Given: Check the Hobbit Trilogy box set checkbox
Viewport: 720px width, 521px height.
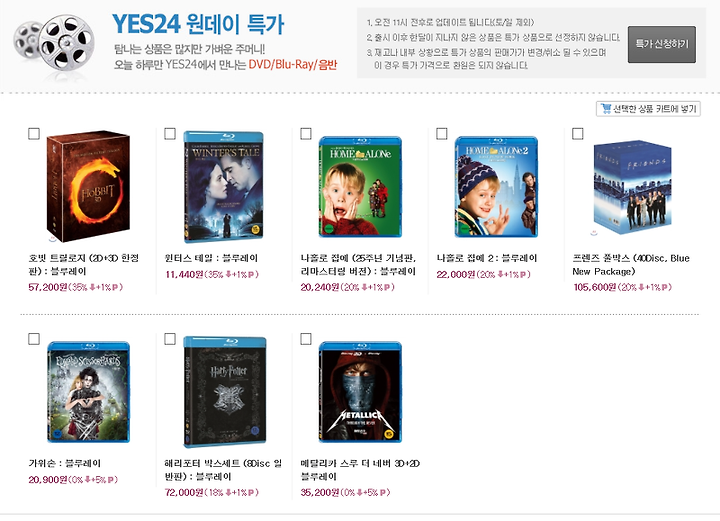Looking at the screenshot, I should pyautogui.click(x=34, y=134).
